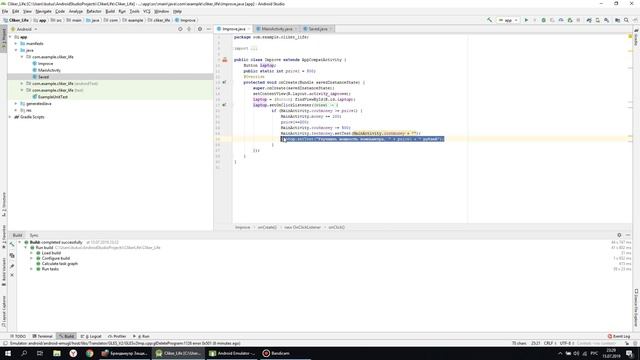
Task: Hide the Project panel with minus icon
Action: 209,29
